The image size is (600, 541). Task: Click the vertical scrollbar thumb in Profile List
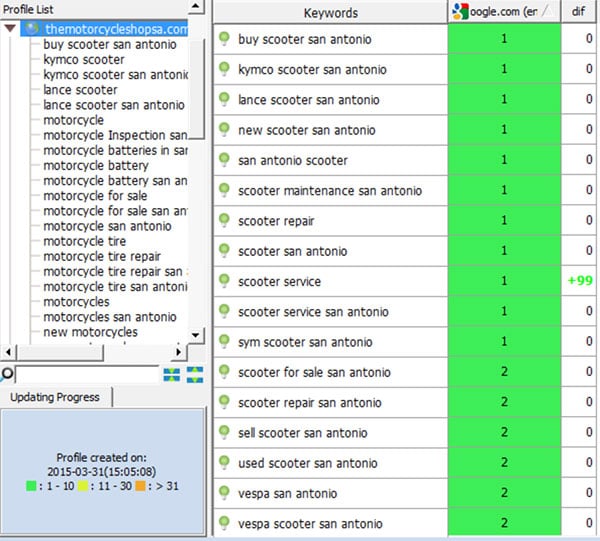pyautogui.click(x=197, y=89)
